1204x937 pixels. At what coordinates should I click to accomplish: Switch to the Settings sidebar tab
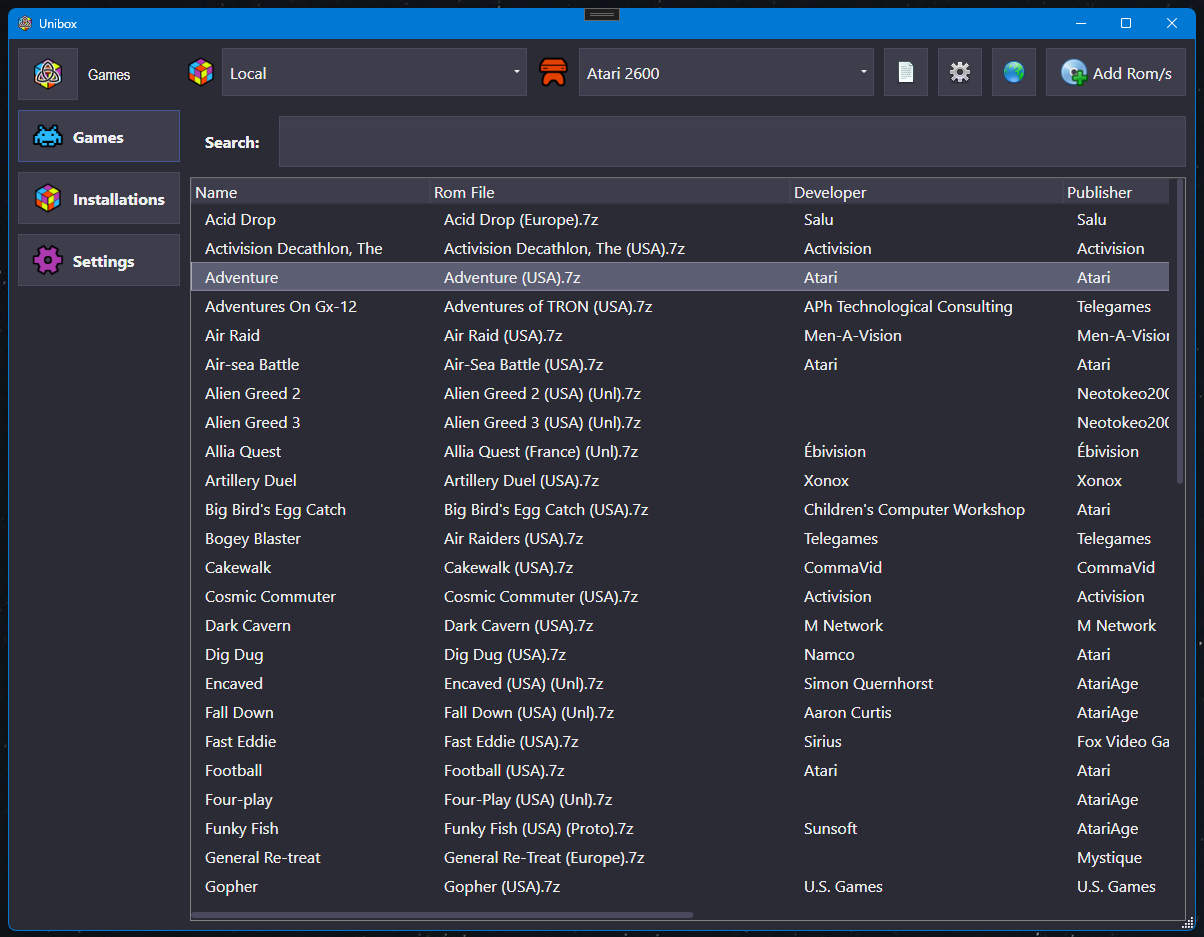pos(99,260)
